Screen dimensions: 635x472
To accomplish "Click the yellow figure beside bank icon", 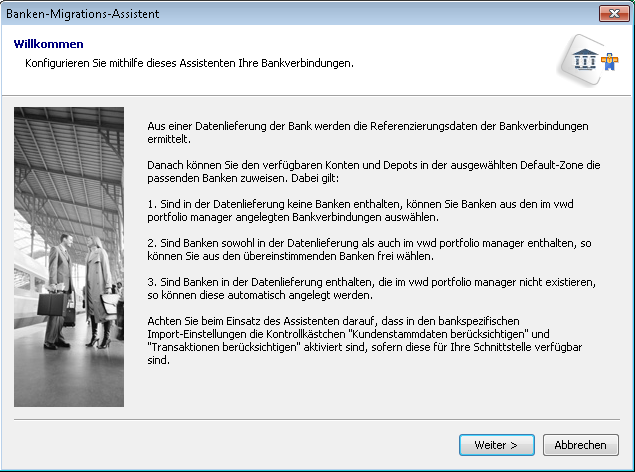I will pyautogui.click(x=606, y=62).
